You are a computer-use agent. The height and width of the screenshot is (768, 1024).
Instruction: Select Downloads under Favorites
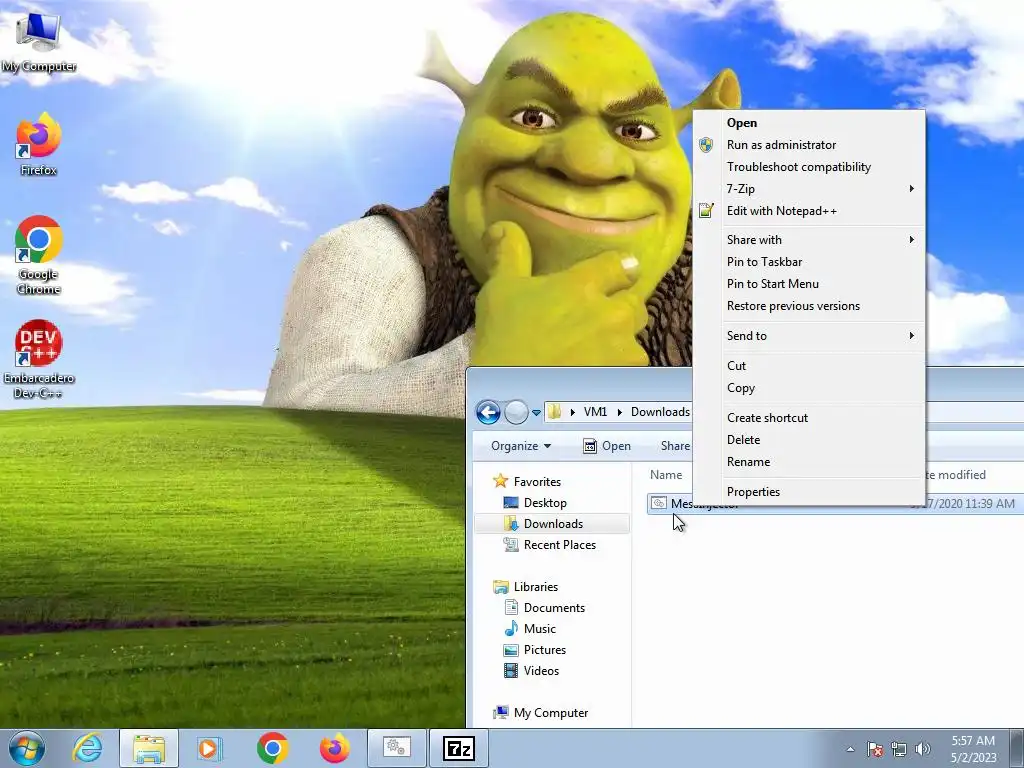click(543, 523)
